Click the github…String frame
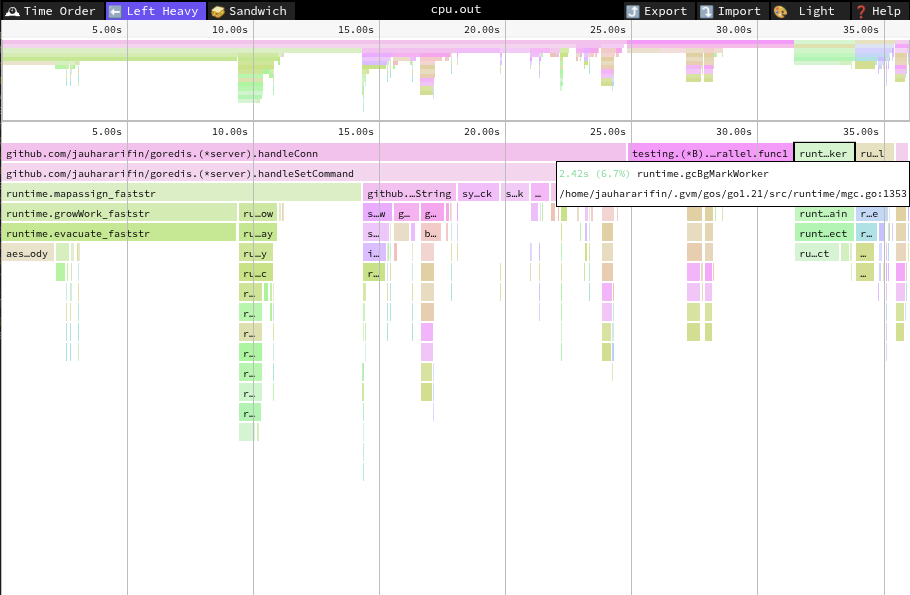This screenshot has width=910, height=595. click(408, 193)
